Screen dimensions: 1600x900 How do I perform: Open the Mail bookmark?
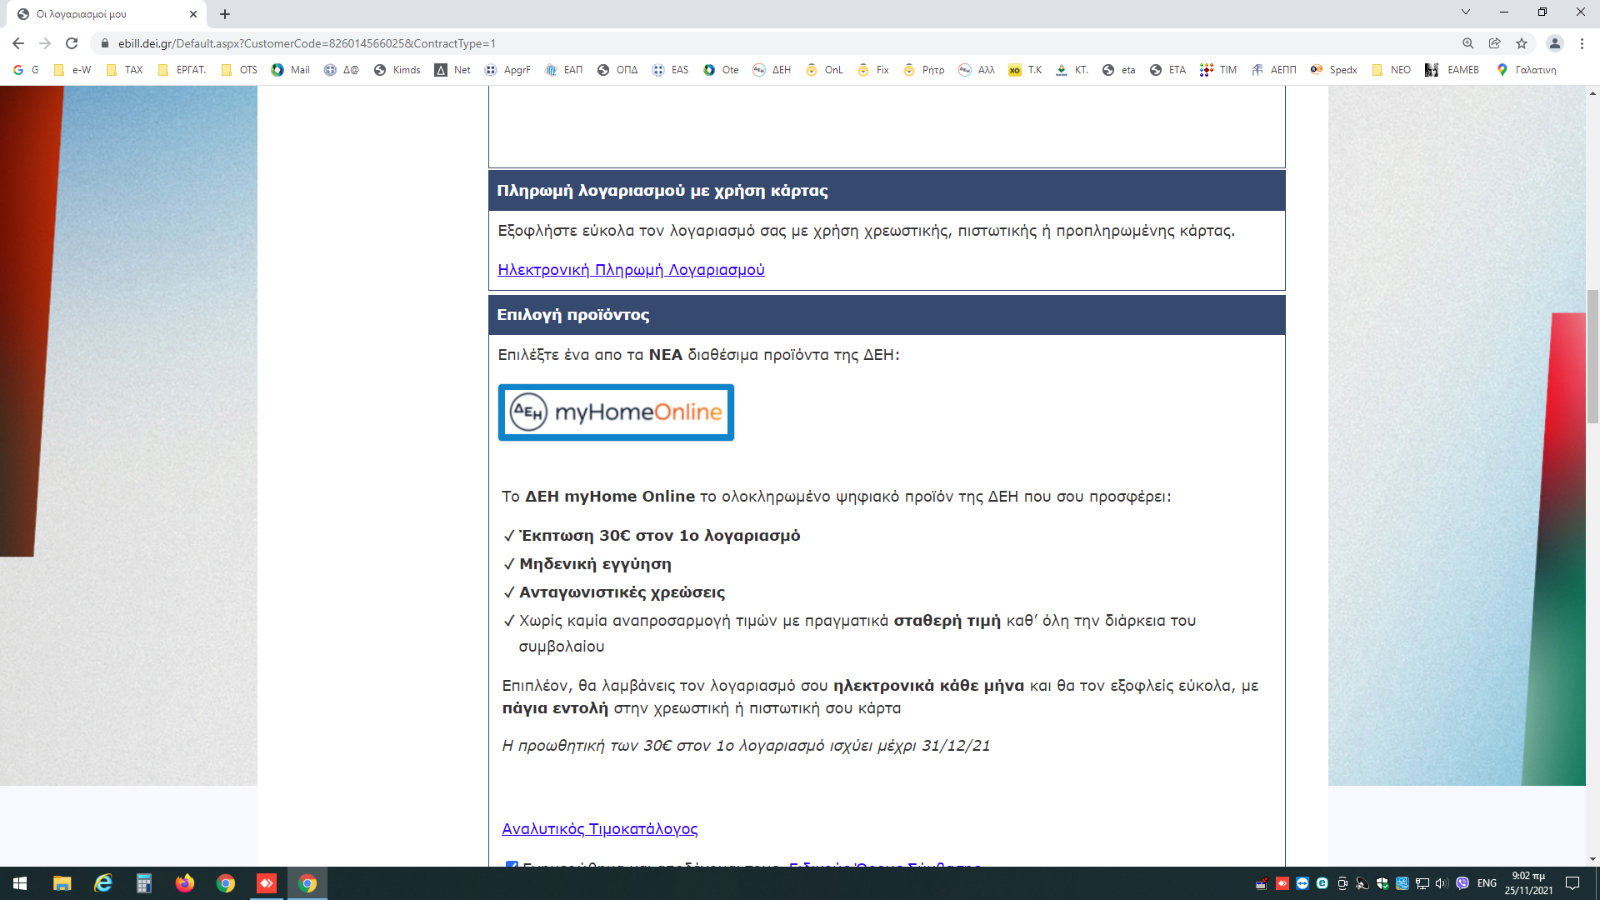click(291, 70)
